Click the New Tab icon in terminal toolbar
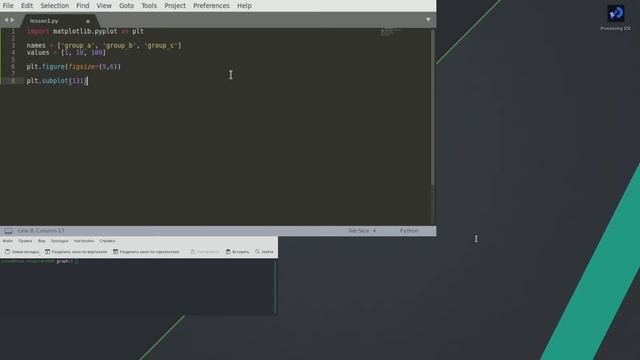The width and height of the screenshot is (640, 360). coord(7,252)
